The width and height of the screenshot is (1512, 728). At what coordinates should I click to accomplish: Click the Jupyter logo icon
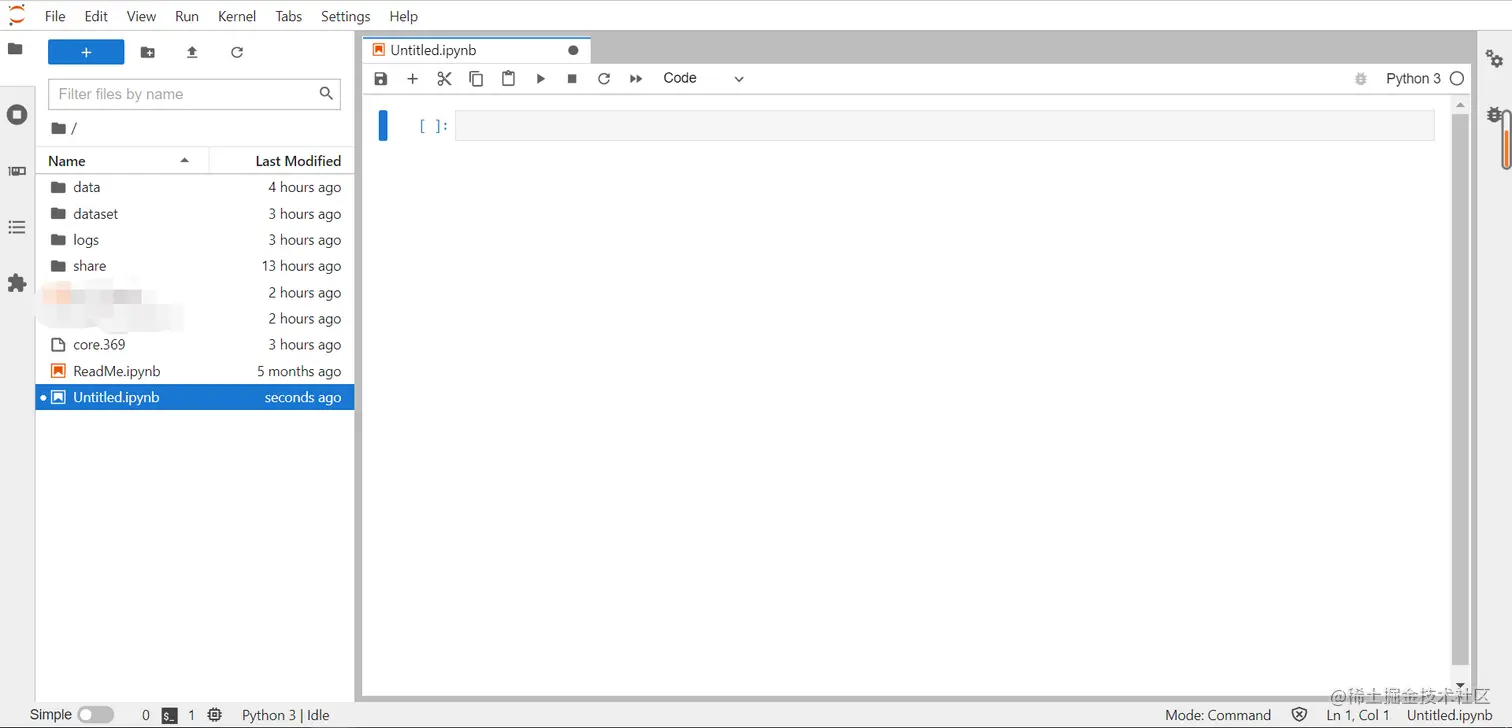coord(17,16)
